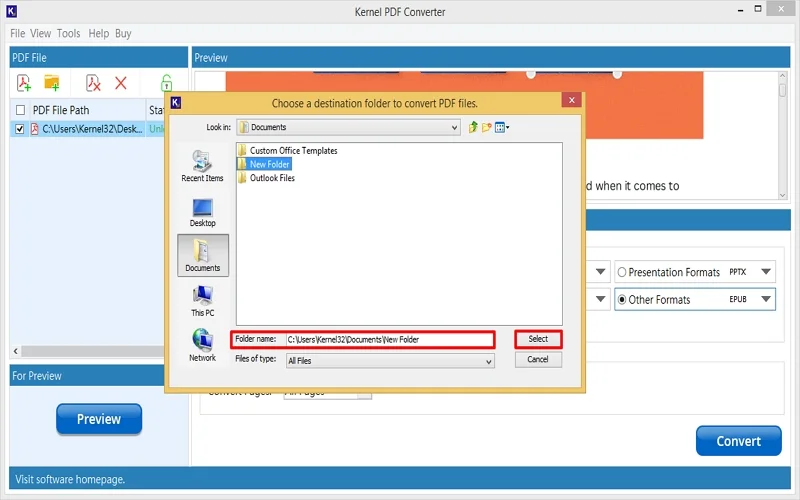Screen dimensions: 800x500
Task: Click the Visit software homepage link
Action: coord(70,479)
